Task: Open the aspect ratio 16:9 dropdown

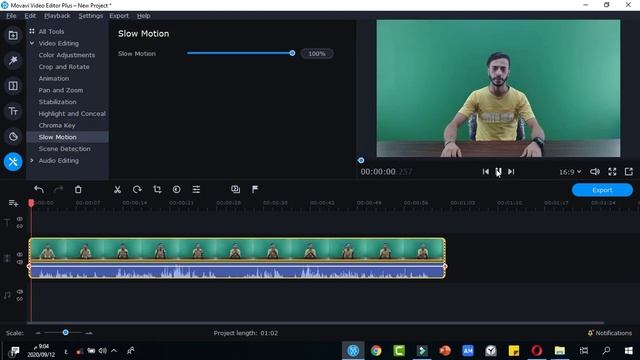Action: [570, 172]
